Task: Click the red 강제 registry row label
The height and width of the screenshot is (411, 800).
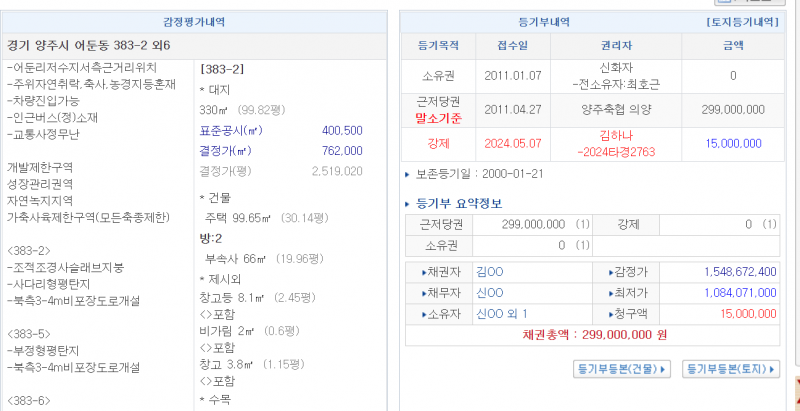Action: click(436, 143)
